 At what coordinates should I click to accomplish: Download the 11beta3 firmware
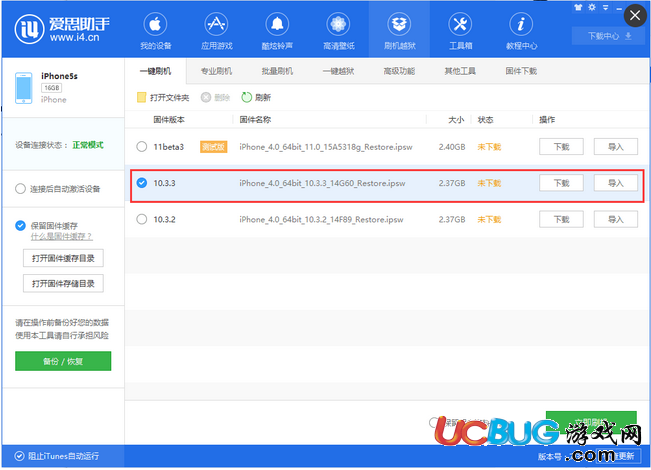coord(561,147)
